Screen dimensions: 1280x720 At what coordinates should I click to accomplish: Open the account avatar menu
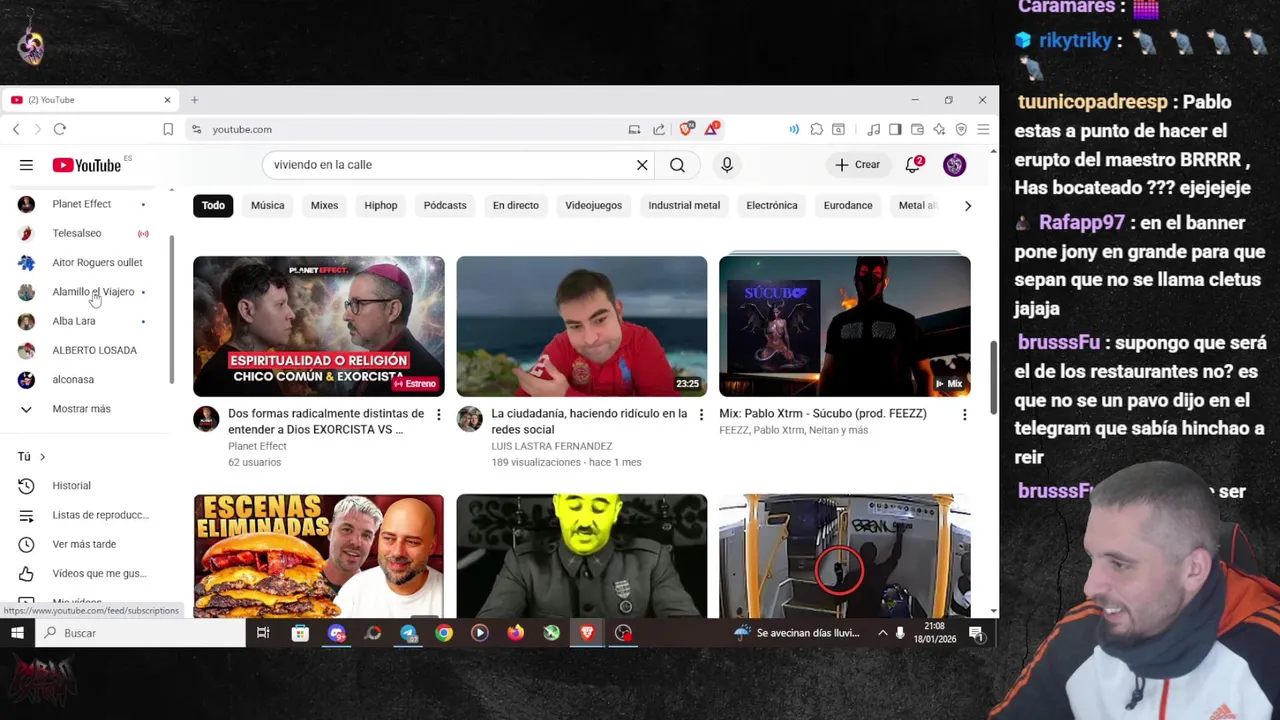pos(954,165)
